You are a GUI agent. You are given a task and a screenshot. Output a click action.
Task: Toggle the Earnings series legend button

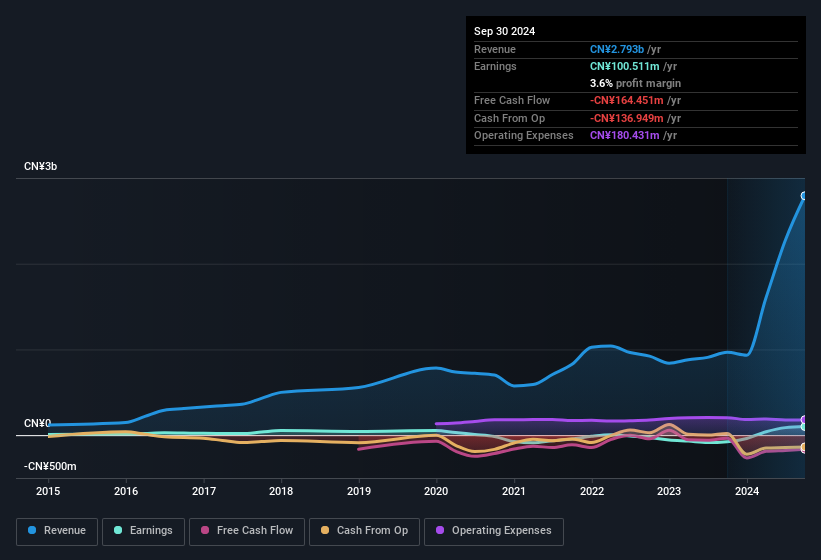(143, 531)
